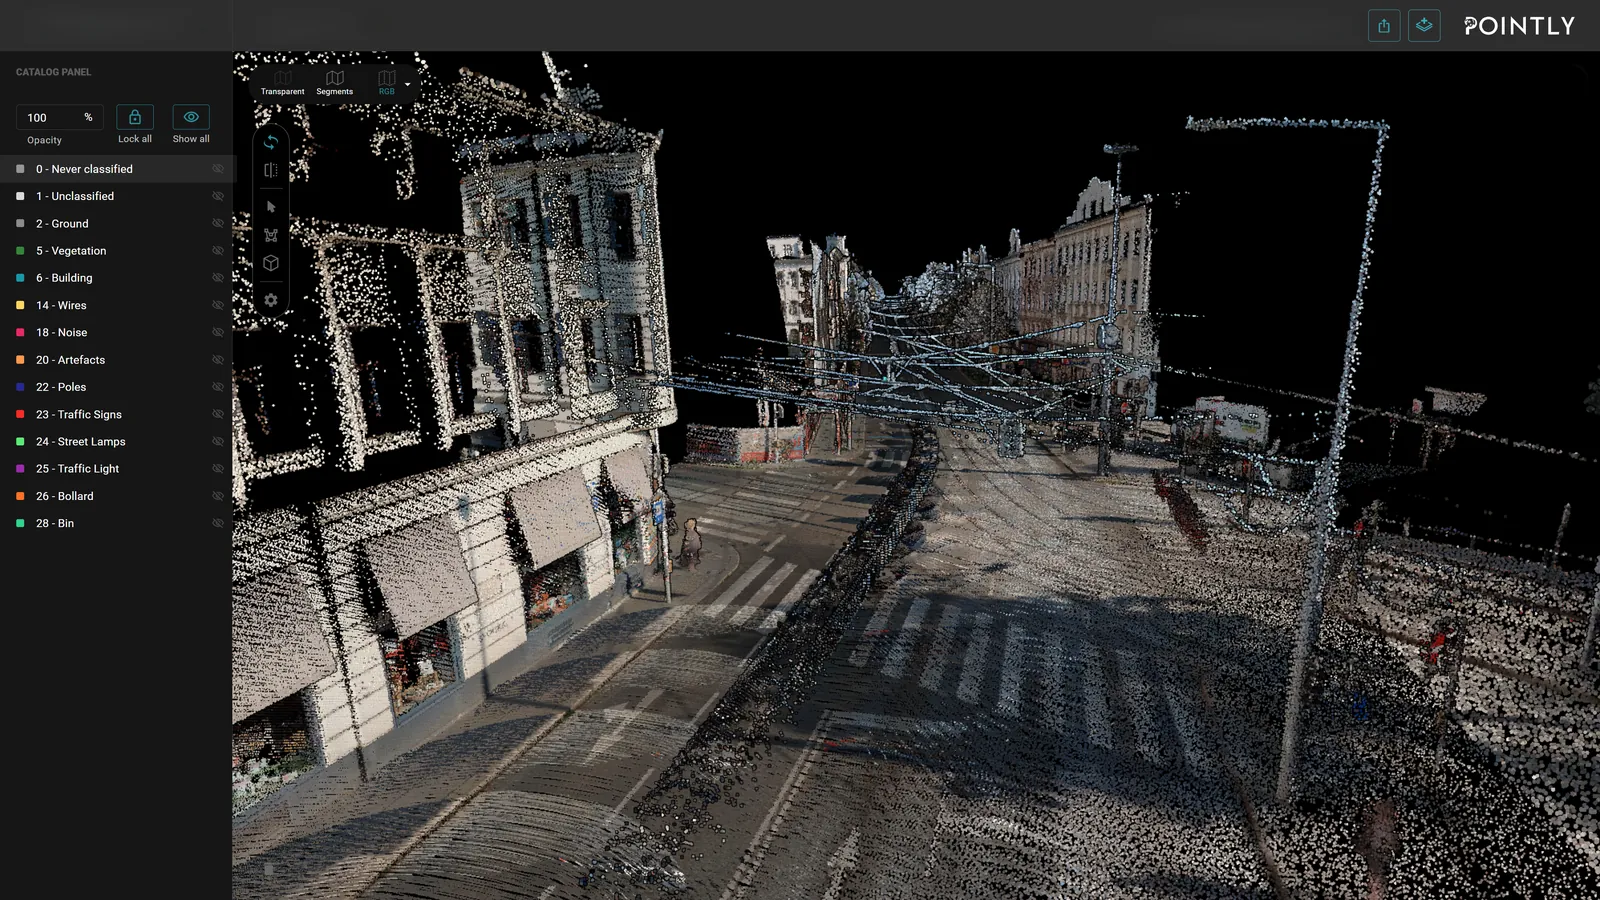The width and height of the screenshot is (1600, 900).
Task: Expand the RGB color mode dropdown arrow
Action: 408,84
